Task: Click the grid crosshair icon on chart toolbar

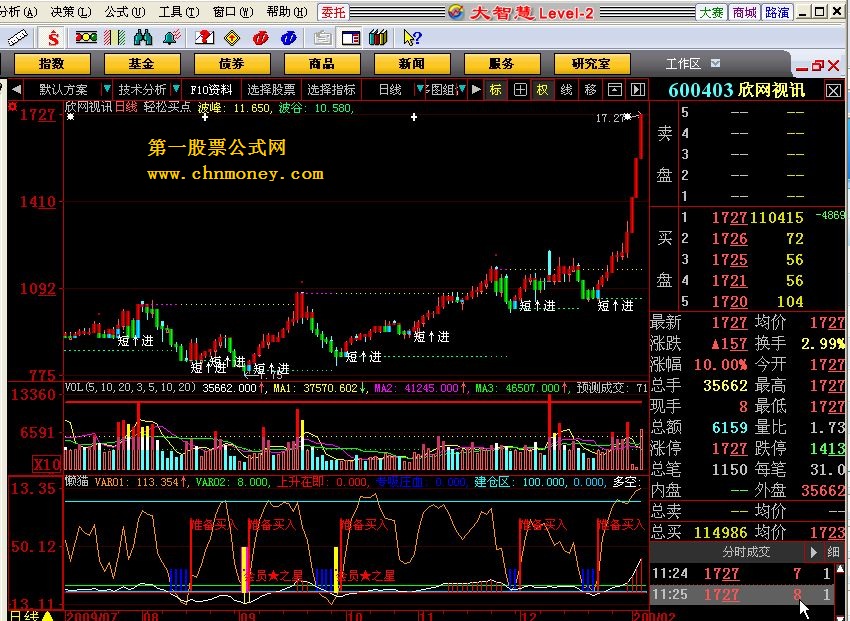Action: [520, 89]
